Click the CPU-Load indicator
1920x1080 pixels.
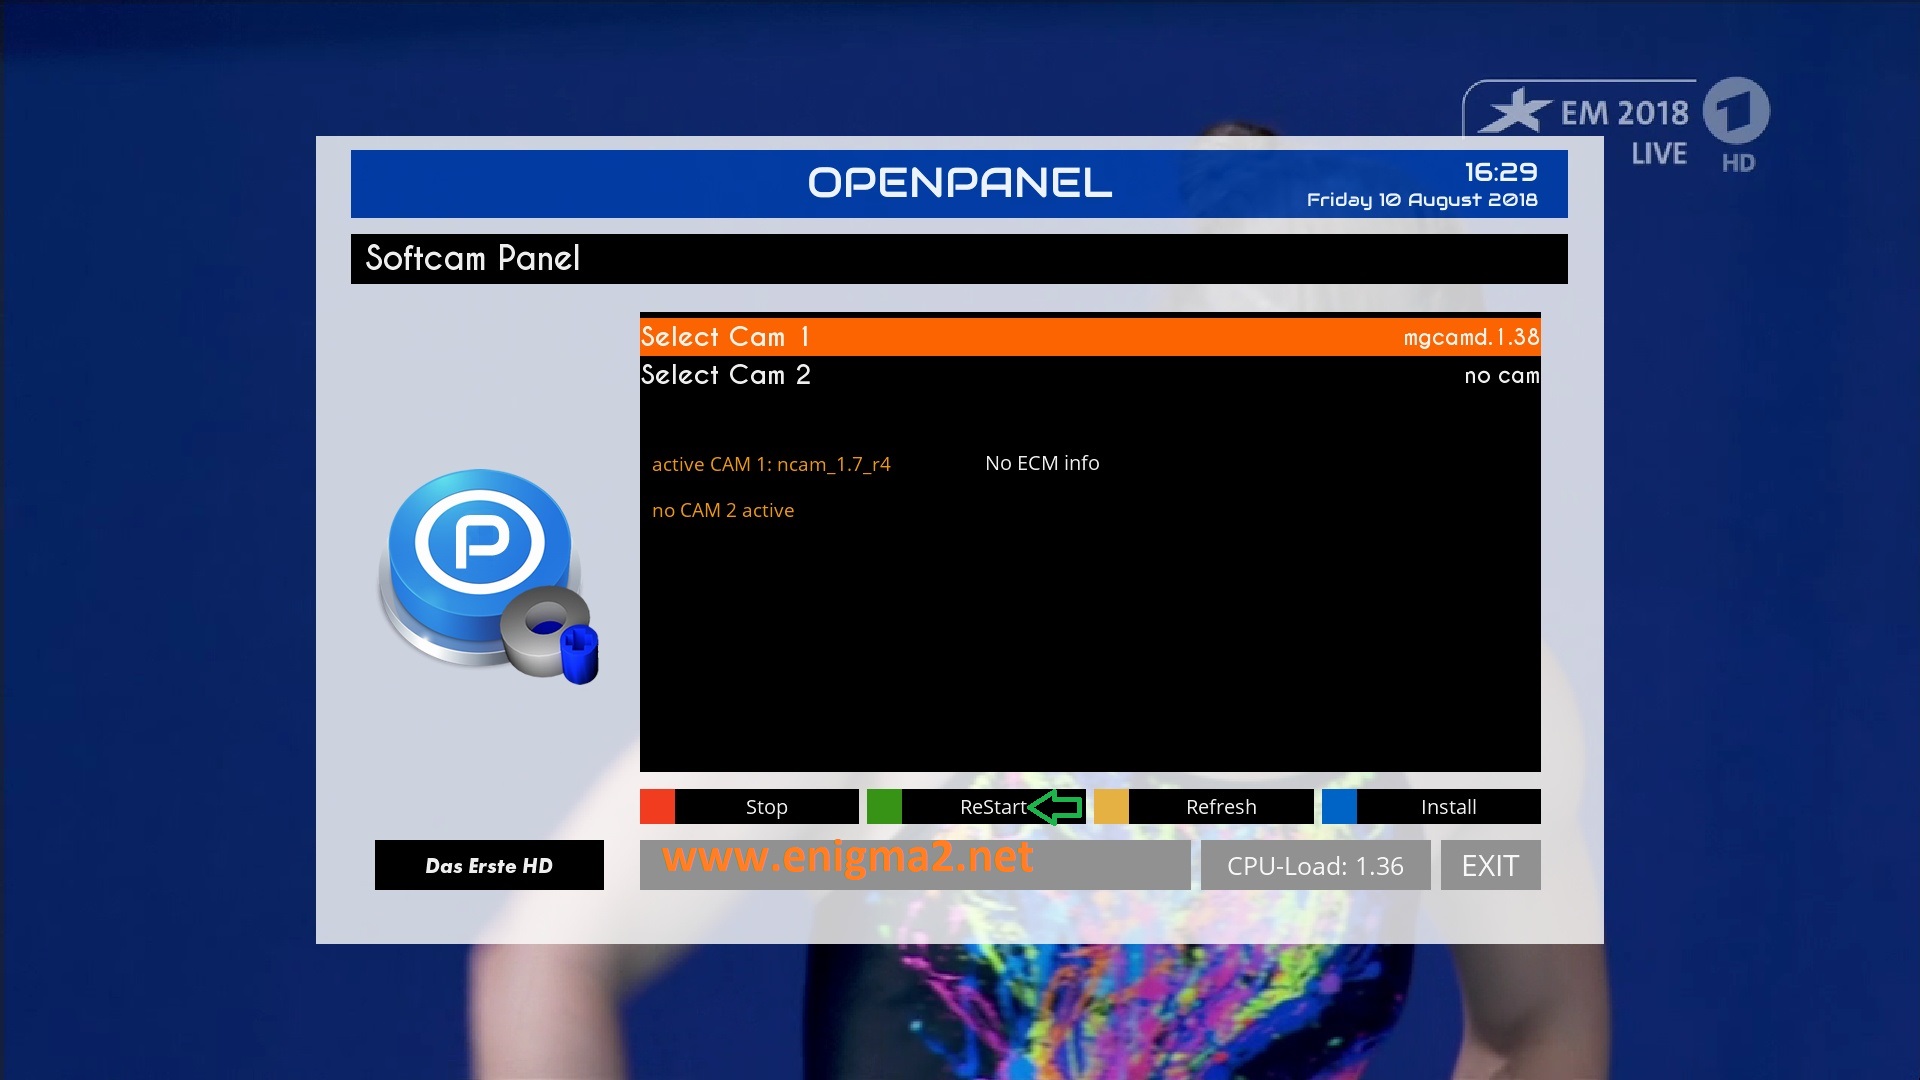pos(1315,866)
